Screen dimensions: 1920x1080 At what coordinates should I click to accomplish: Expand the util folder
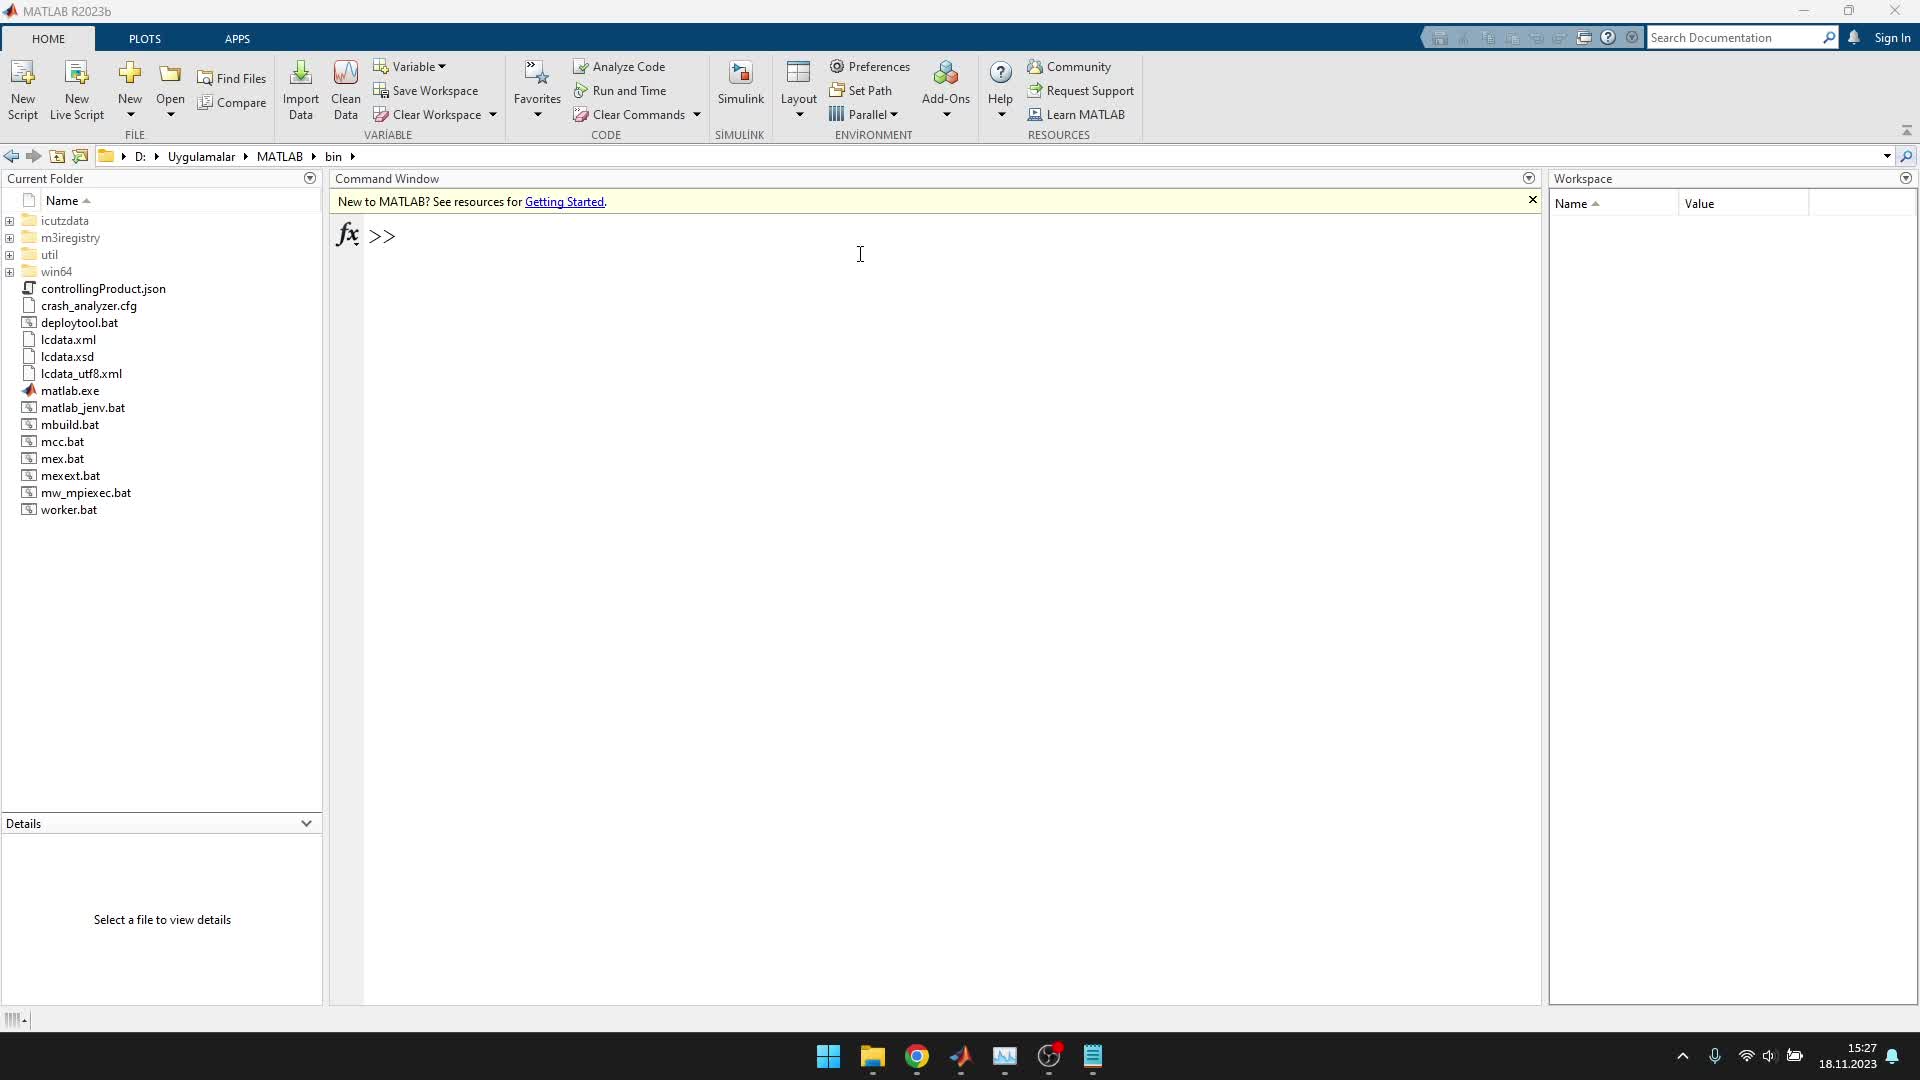[9, 255]
